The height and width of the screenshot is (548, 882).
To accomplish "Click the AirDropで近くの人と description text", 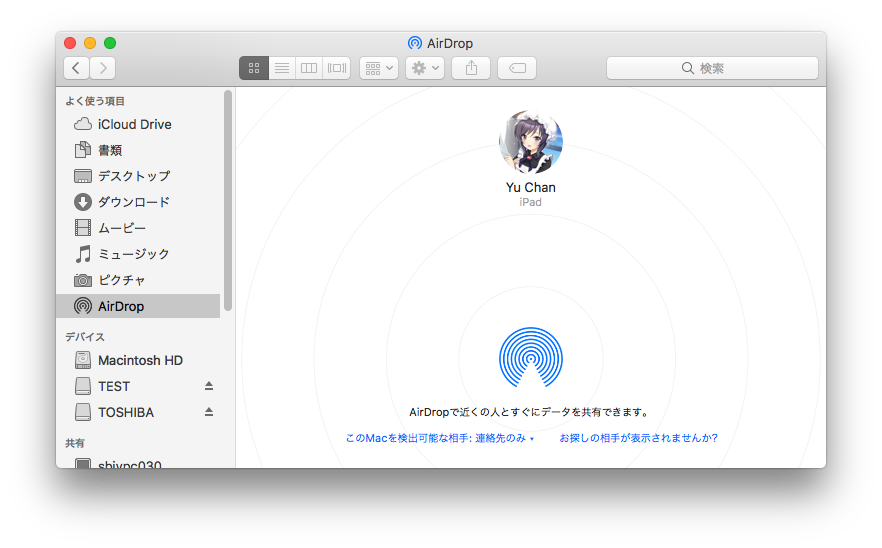I will 529,412.
